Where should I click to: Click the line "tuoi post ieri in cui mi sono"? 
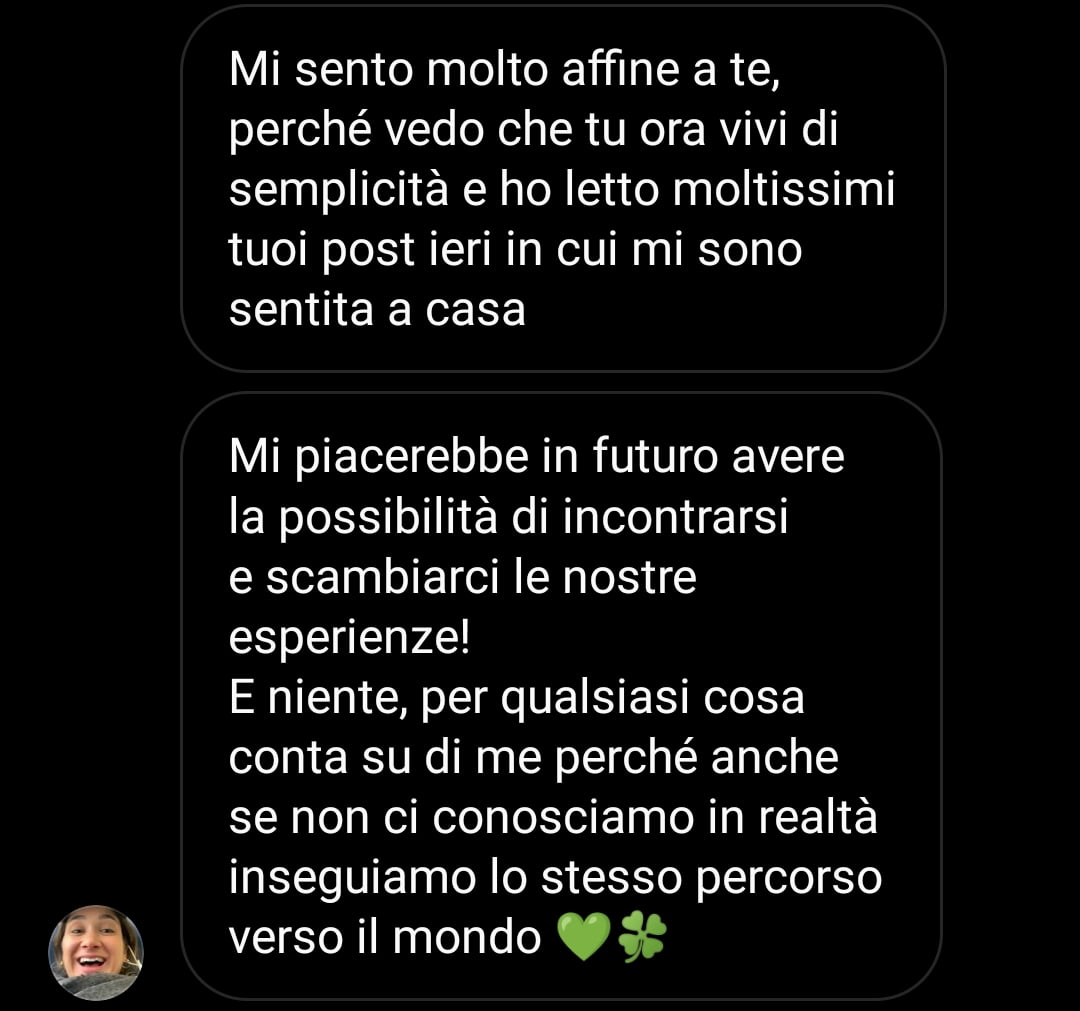tap(515, 250)
